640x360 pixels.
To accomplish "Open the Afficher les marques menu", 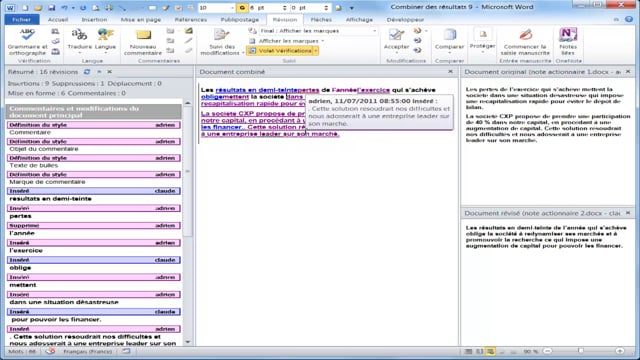I will pos(291,41).
